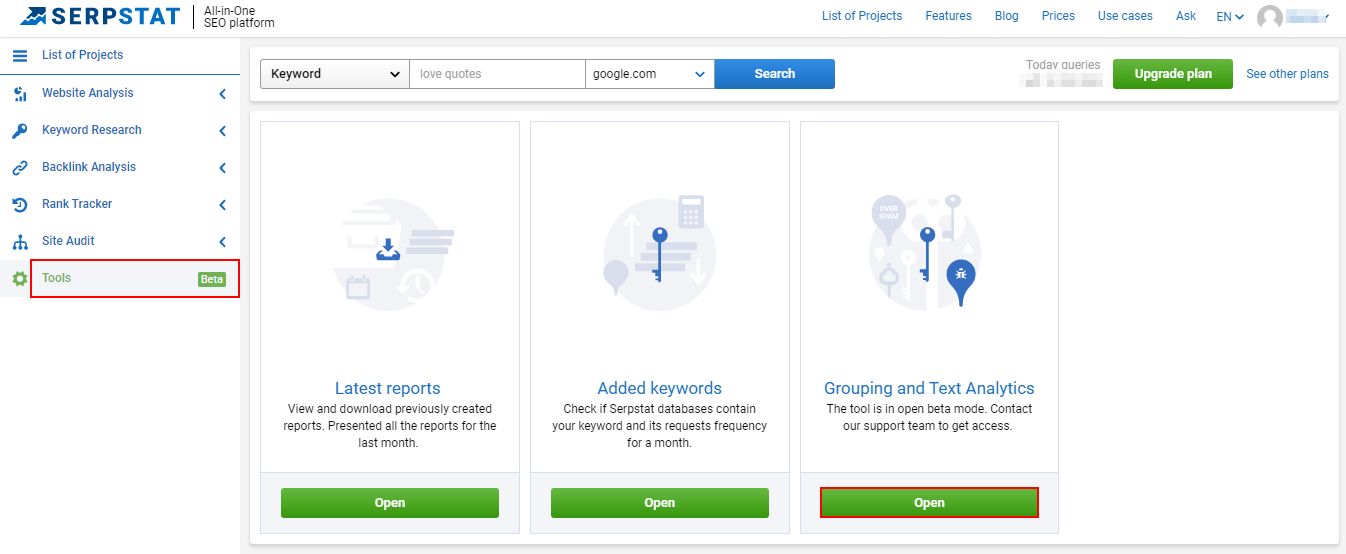The image size is (1346, 554).
Task: Click the hamburger icon beside List of Projects
Action: (20, 56)
